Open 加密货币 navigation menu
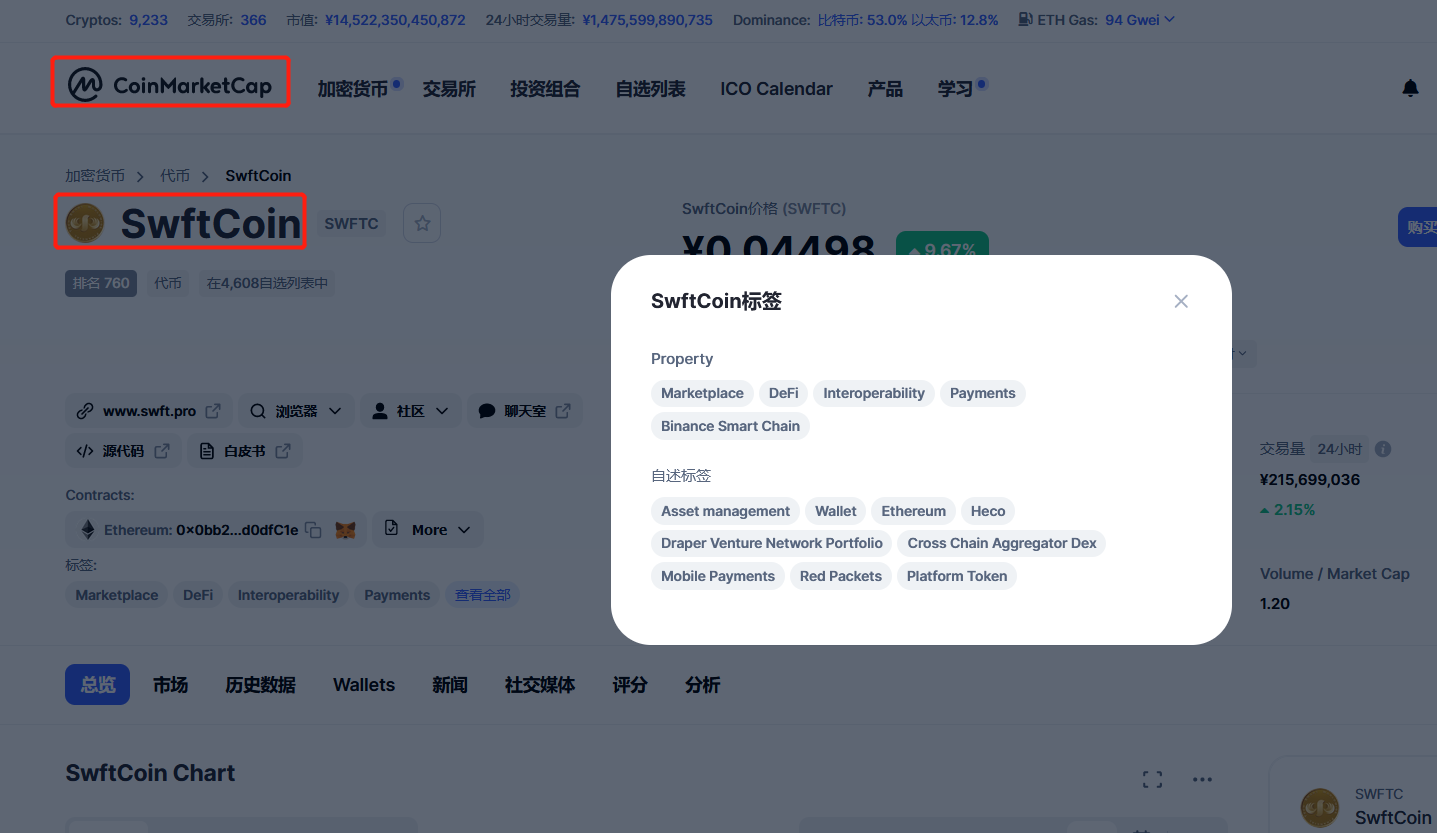Viewport: 1437px width, 833px height. point(353,89)
